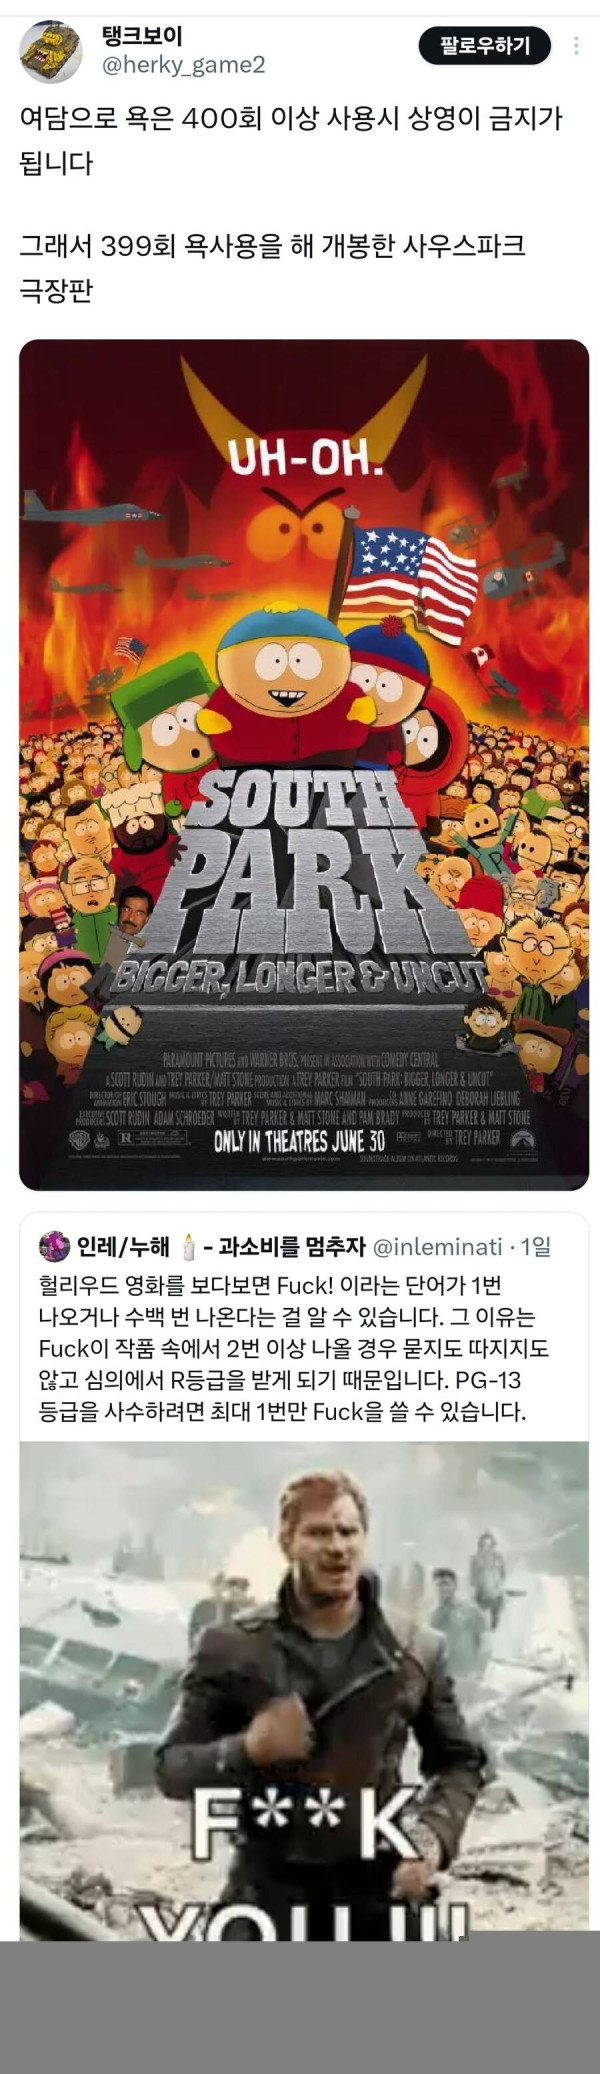Open the F**K YOU GIF thumbnail
600x2074 pixels.
[304, 1690]
